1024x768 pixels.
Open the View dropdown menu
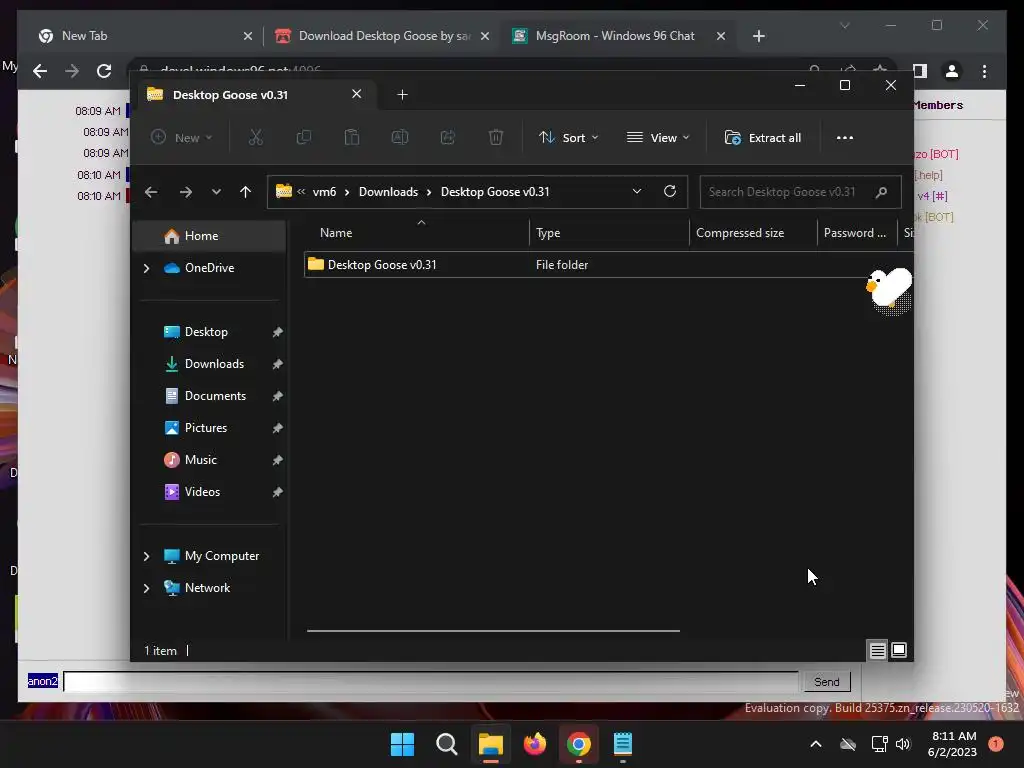658,137
